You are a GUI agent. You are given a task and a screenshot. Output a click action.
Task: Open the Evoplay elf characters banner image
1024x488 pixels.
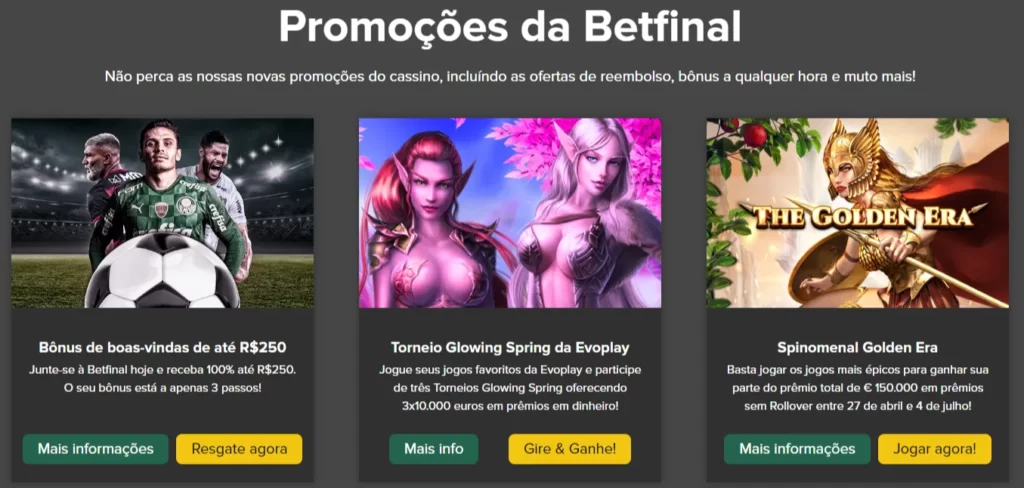click(510, 213)
